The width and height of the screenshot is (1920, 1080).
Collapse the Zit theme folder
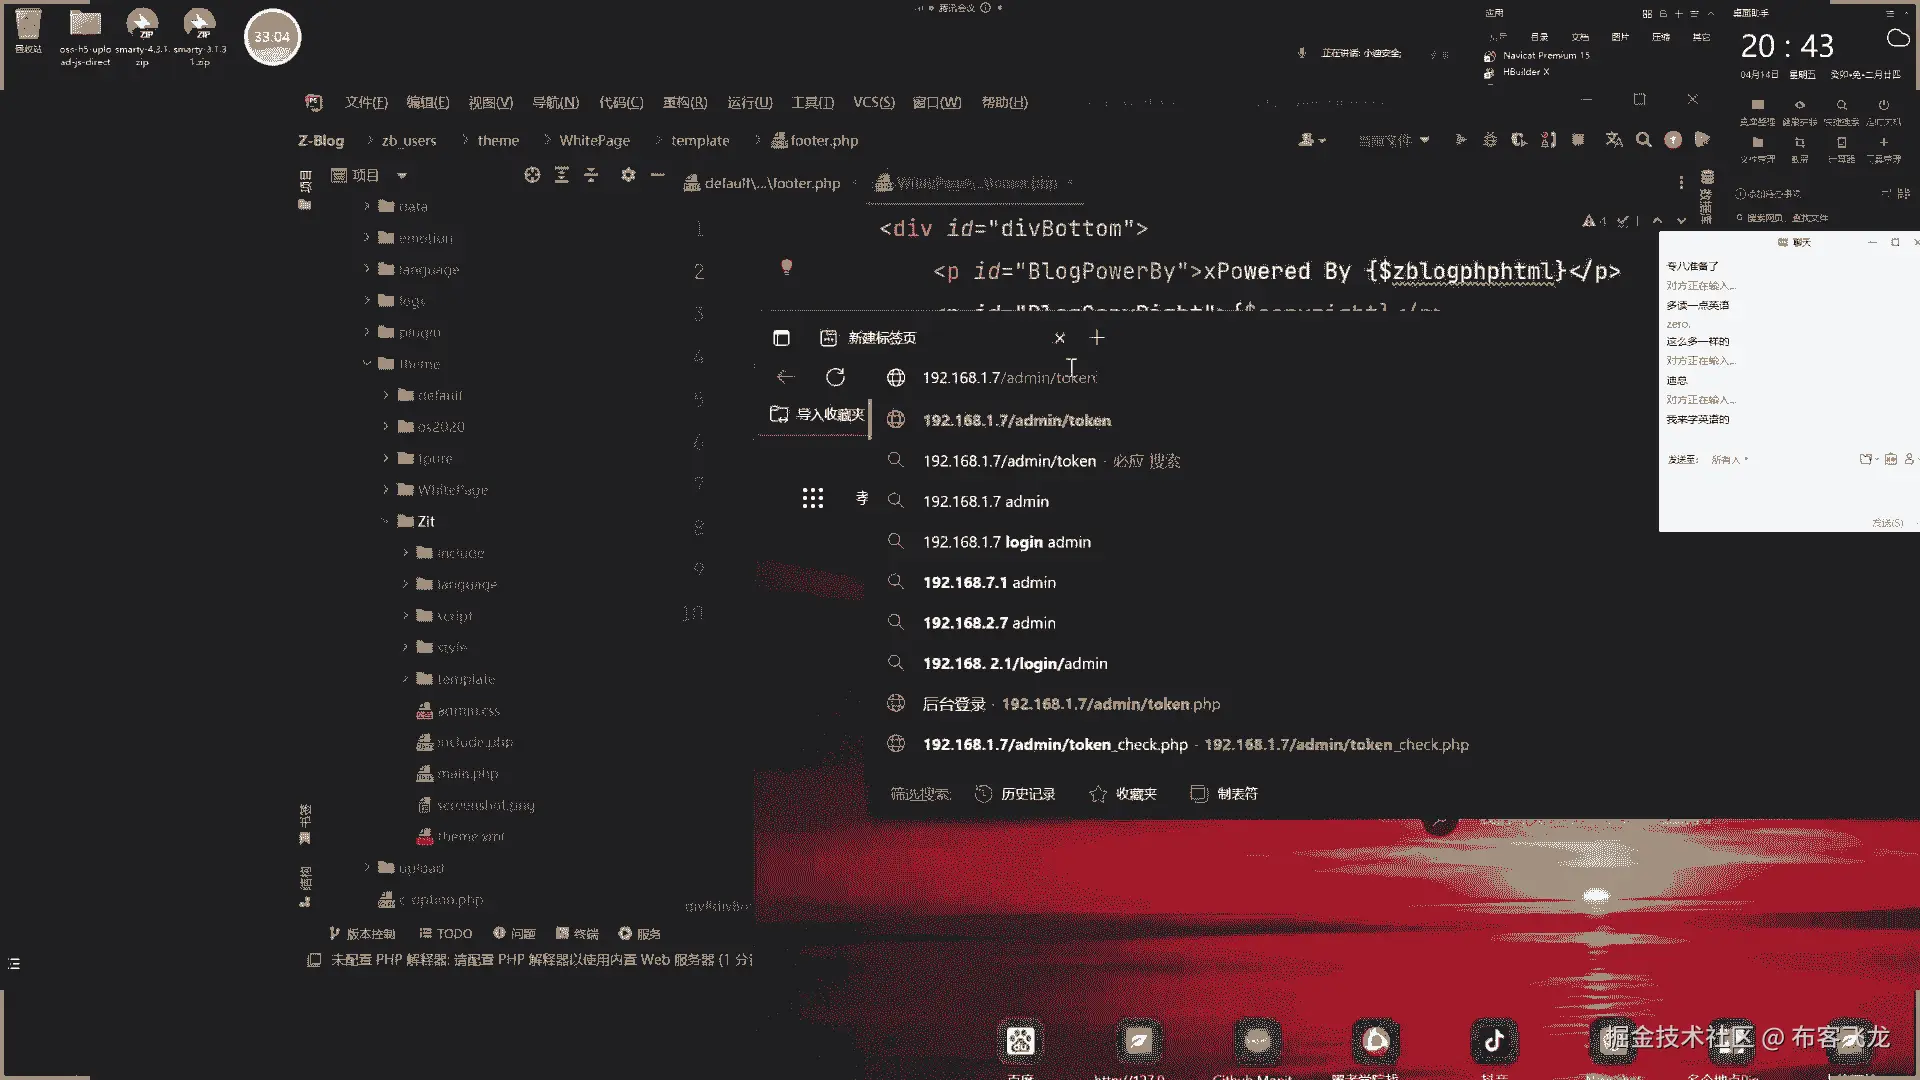[386, 521]
